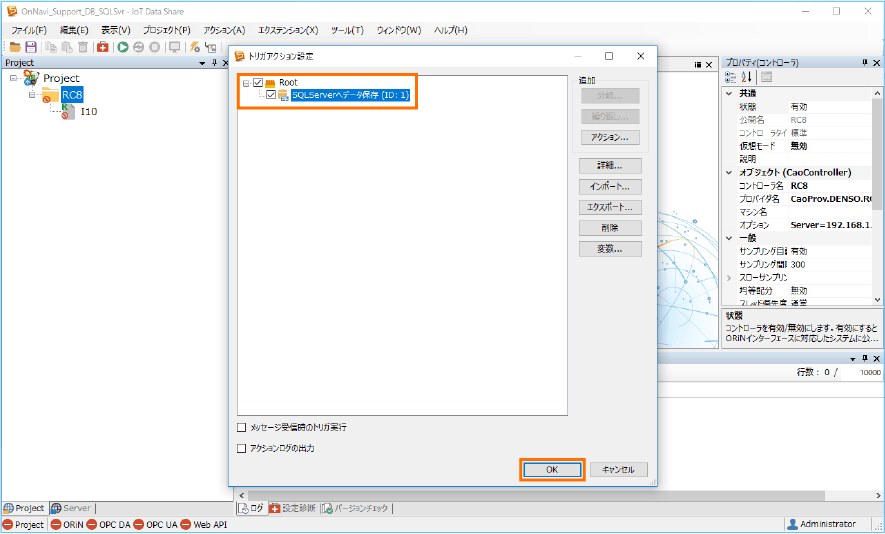Click the lightning trigger settings icon
This screenshot has height=534, width=885.
(x=195, y=47)
